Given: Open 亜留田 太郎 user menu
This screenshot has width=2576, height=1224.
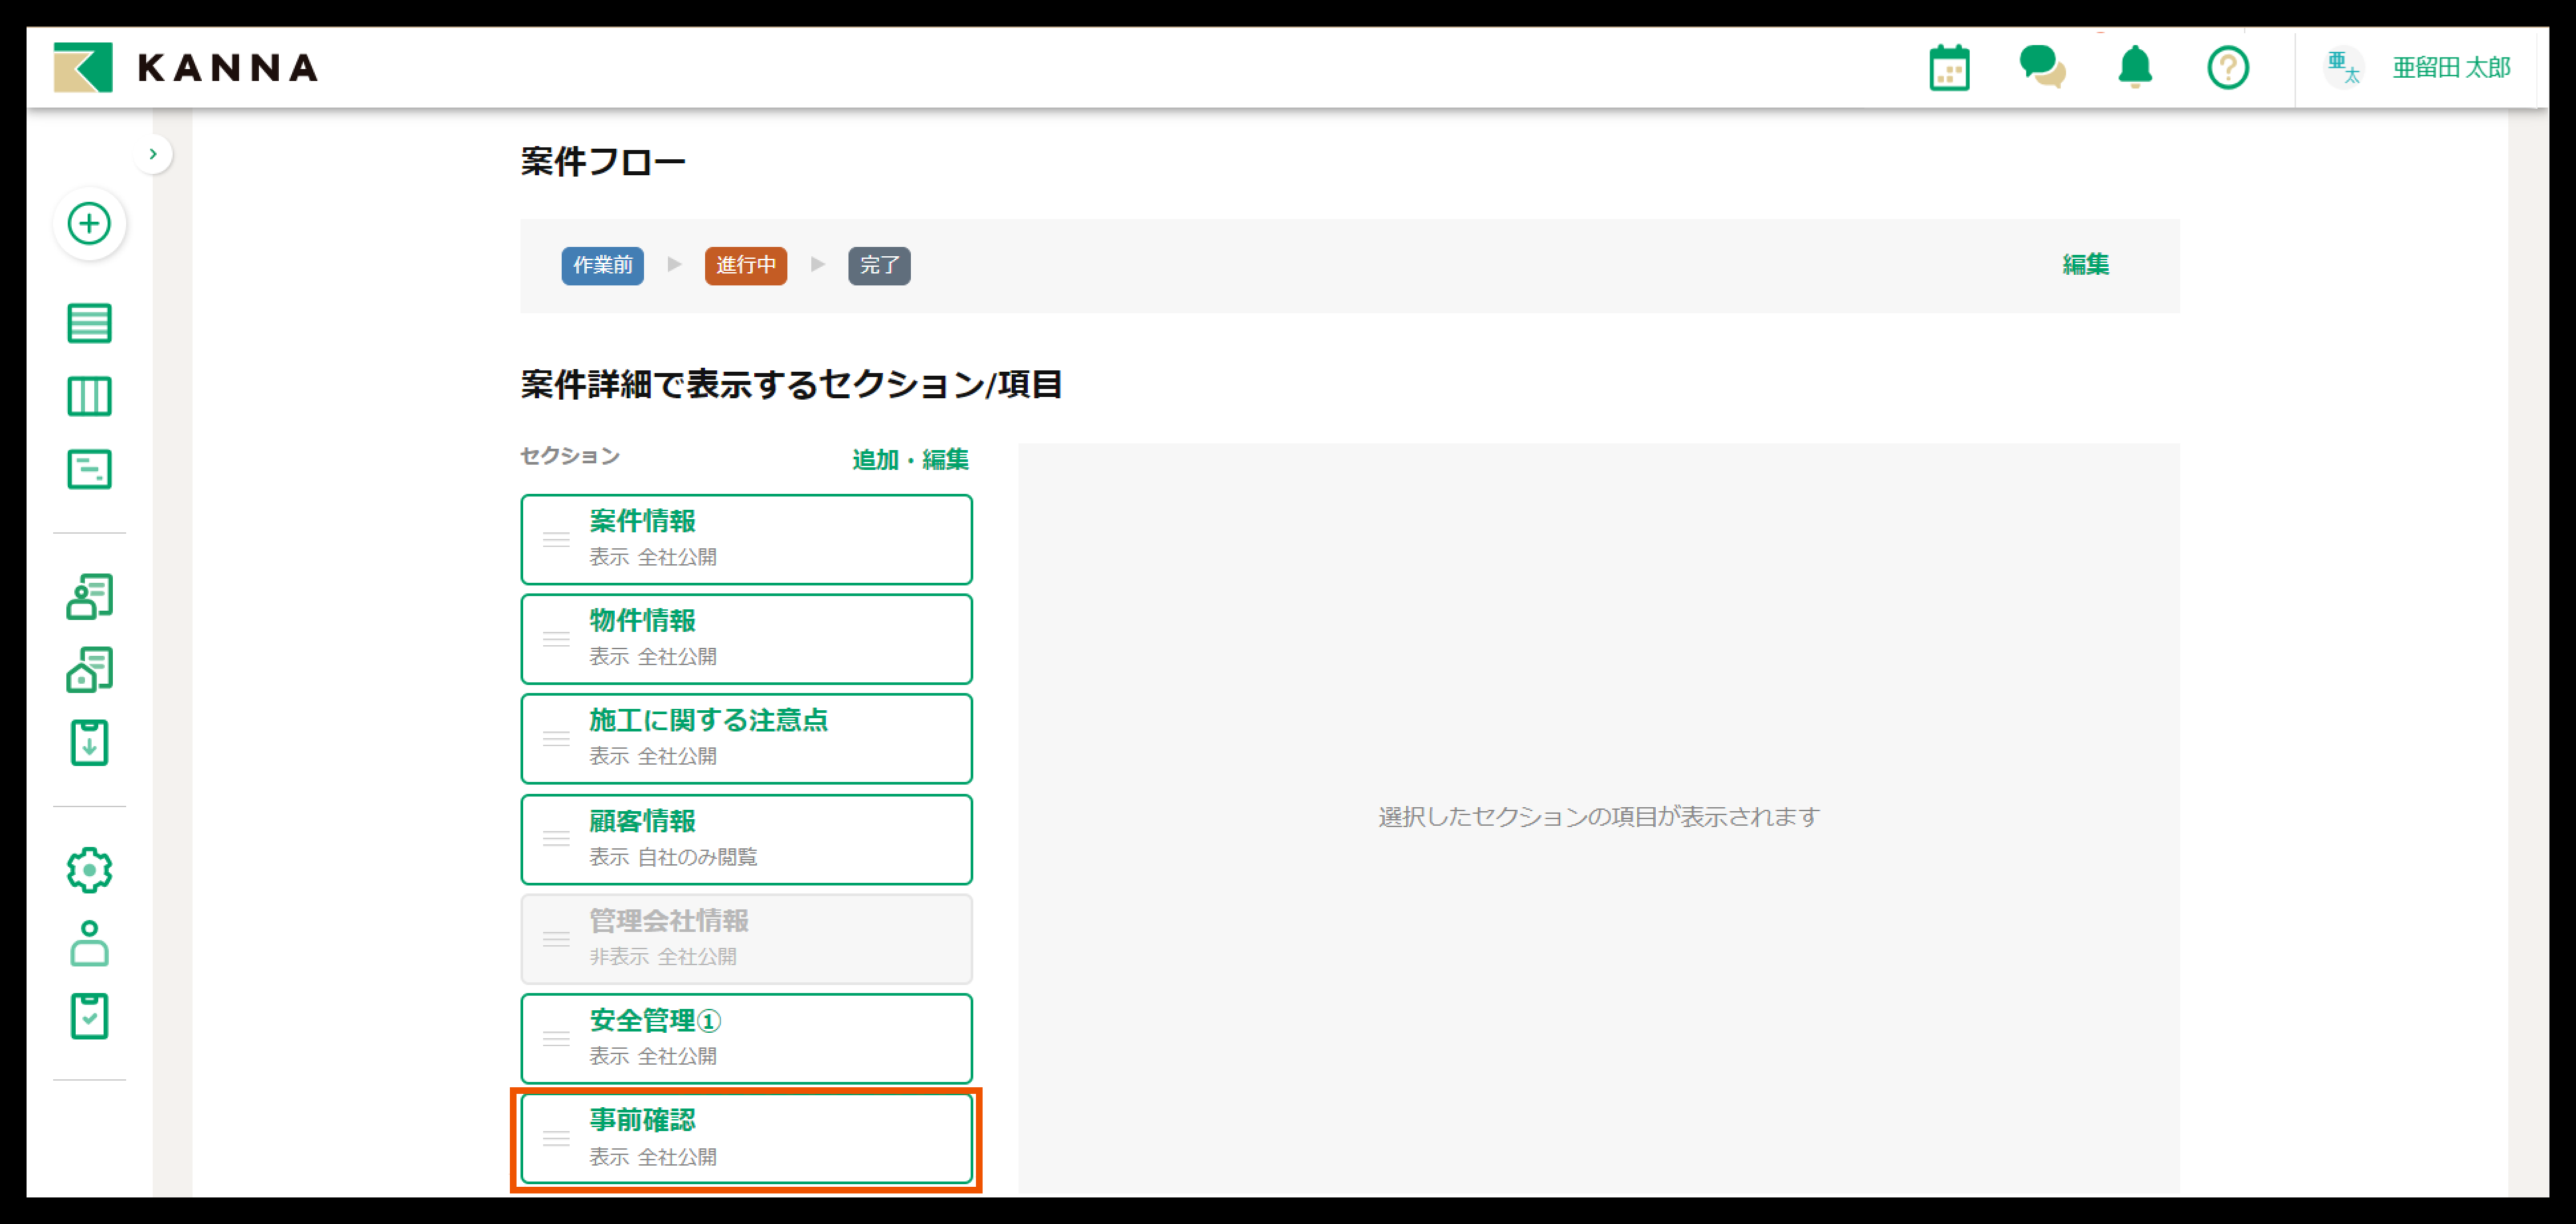Looking at the screenshot, I should click(x=2451, y=68).
